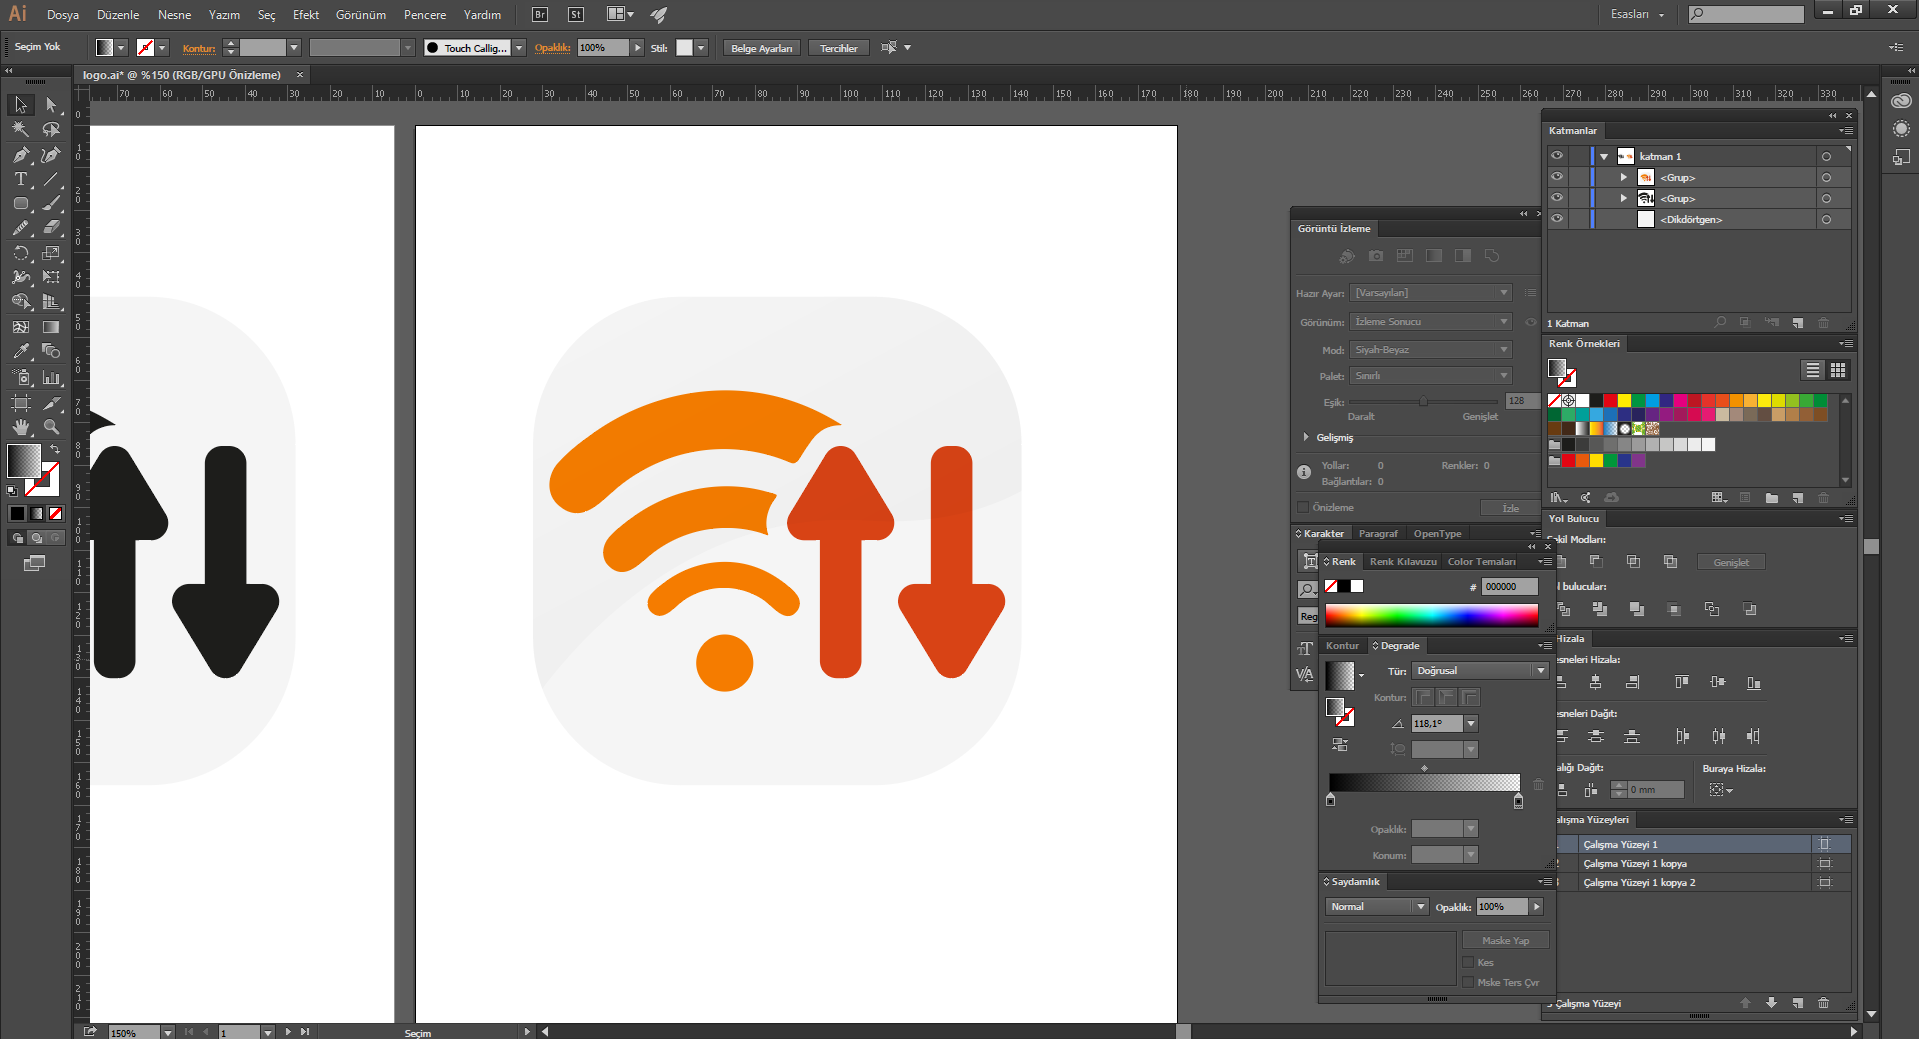Switch to the Paragraf tab
The image size is (1919, 1039).
pos(1378,534)
